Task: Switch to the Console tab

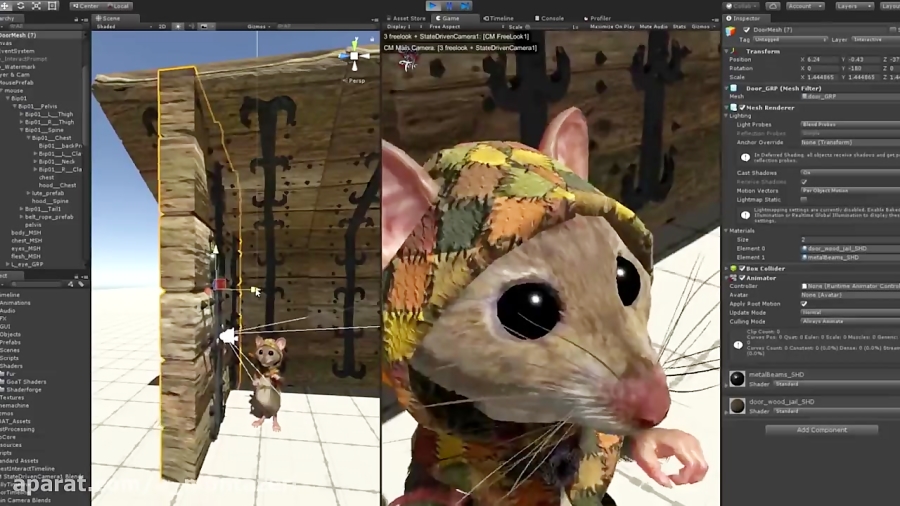Action: (549, 18)
